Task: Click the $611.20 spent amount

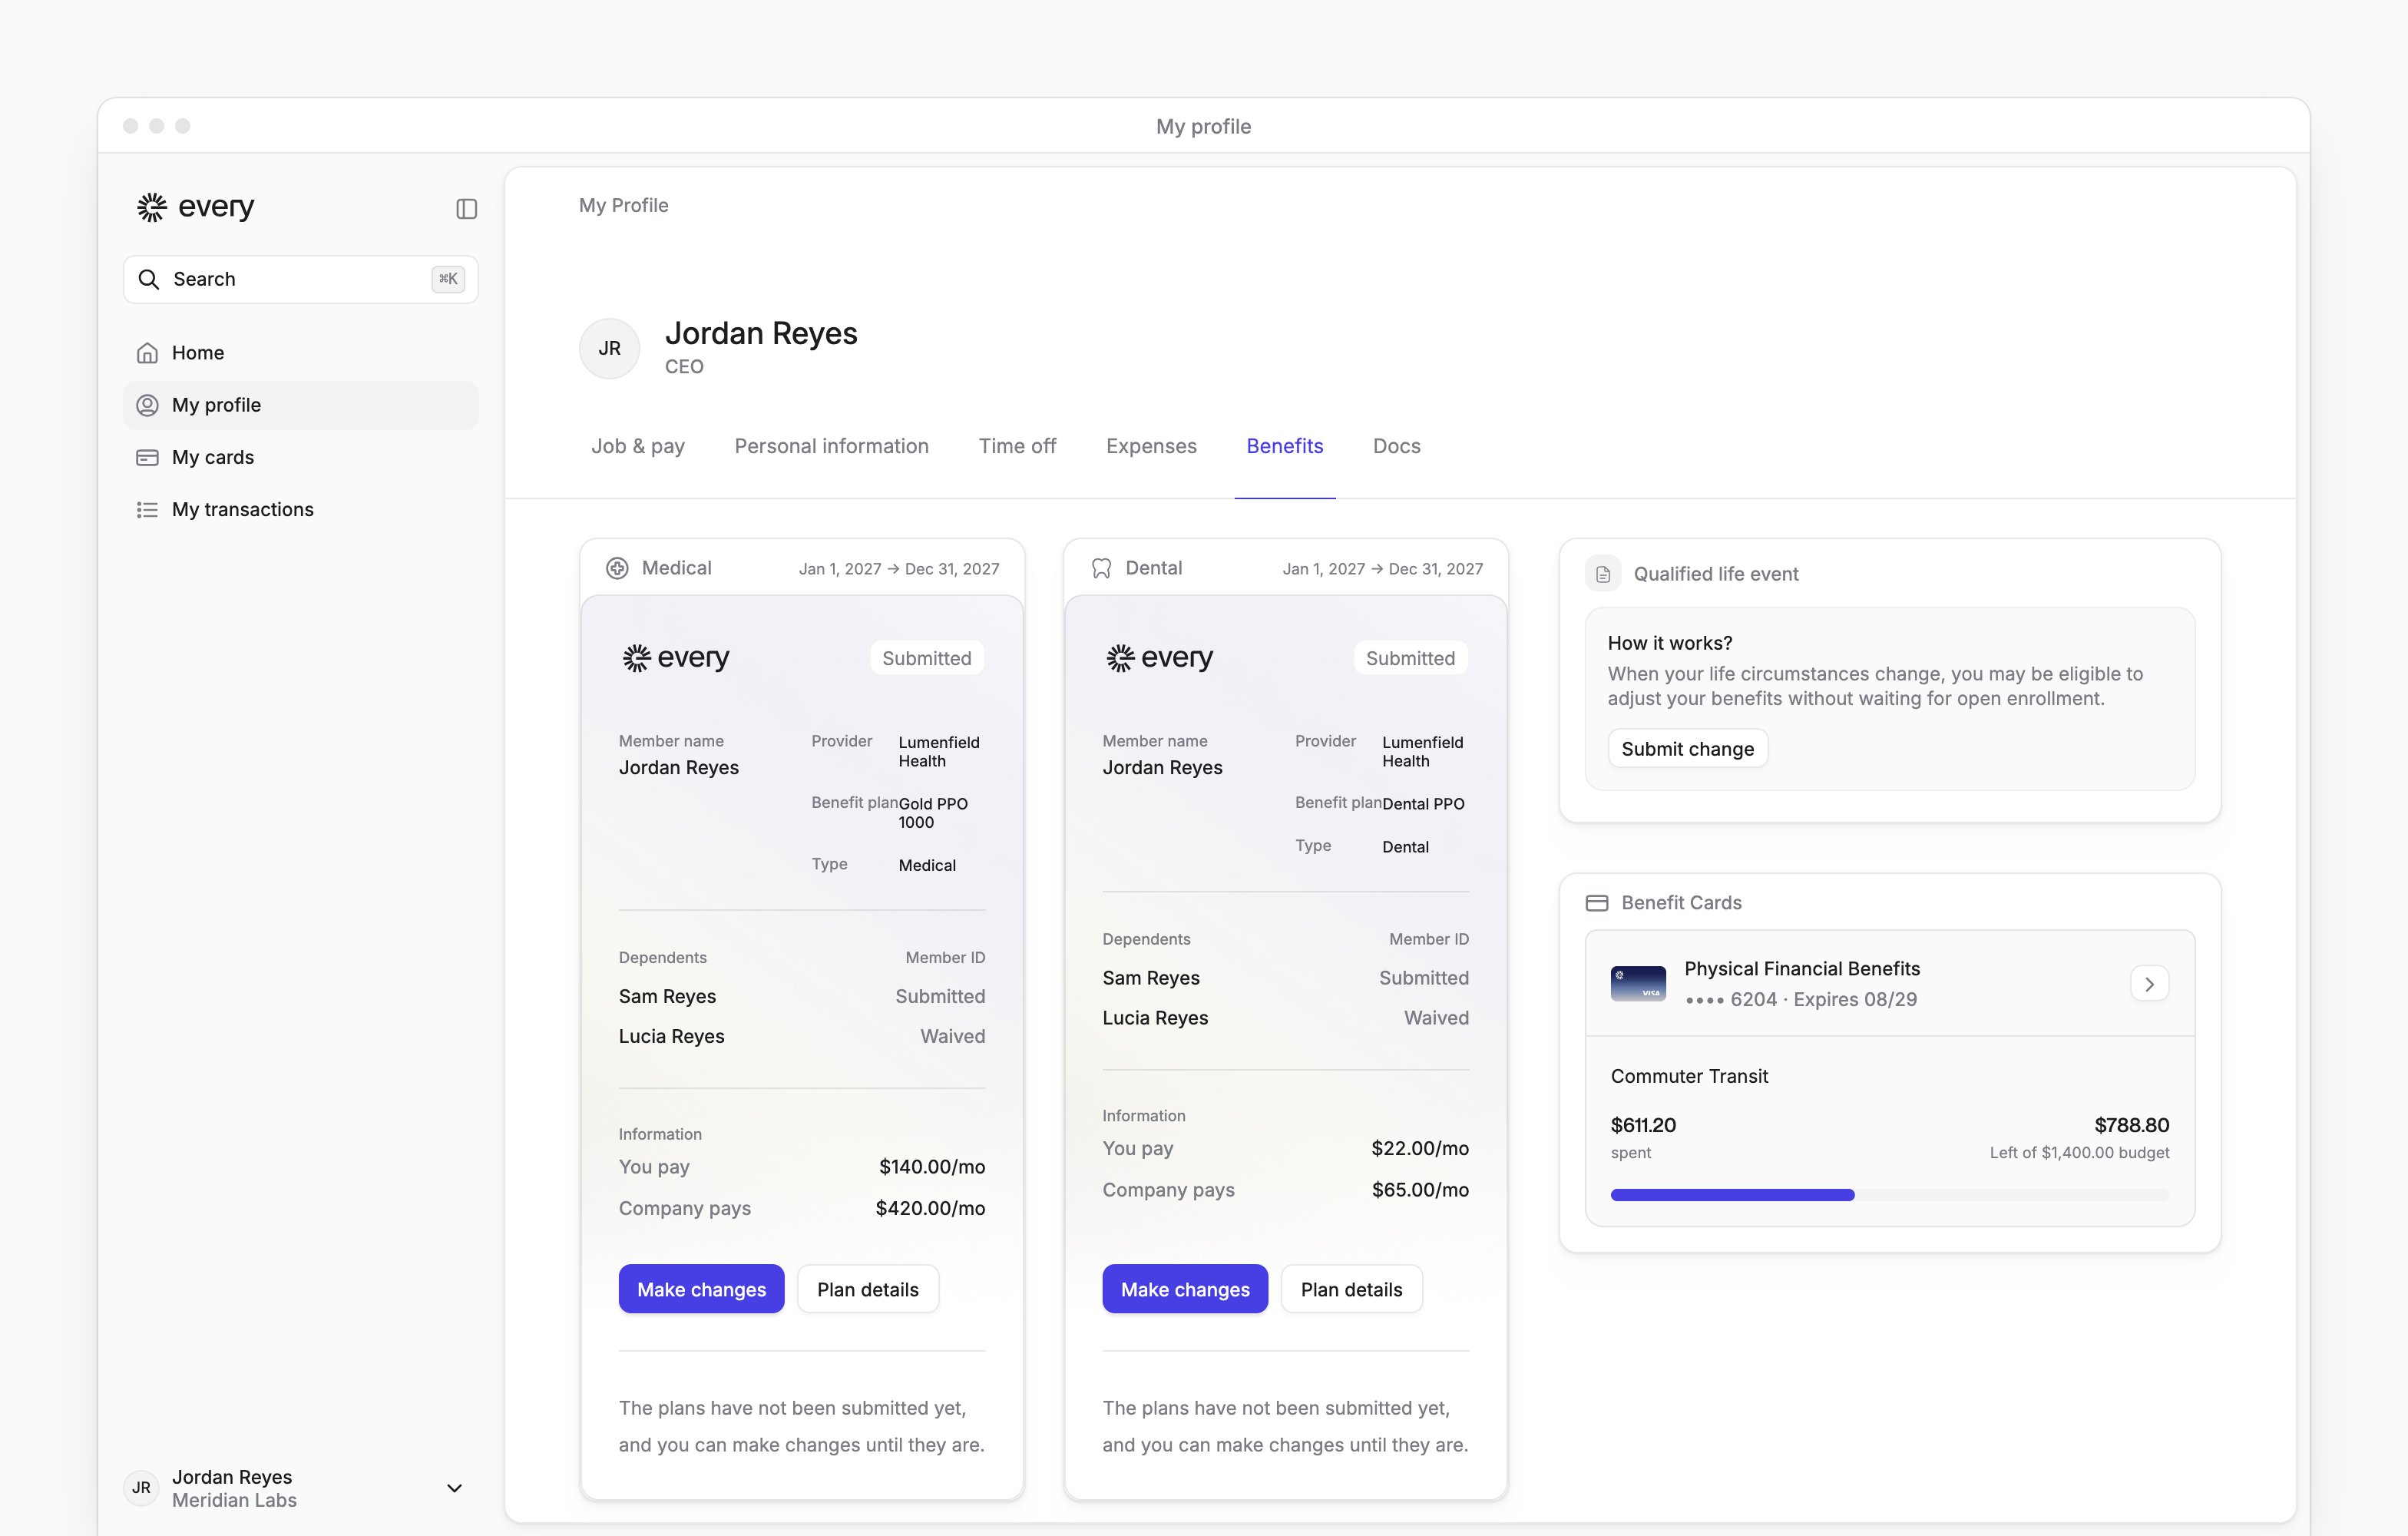Action: (1643, 1125)
